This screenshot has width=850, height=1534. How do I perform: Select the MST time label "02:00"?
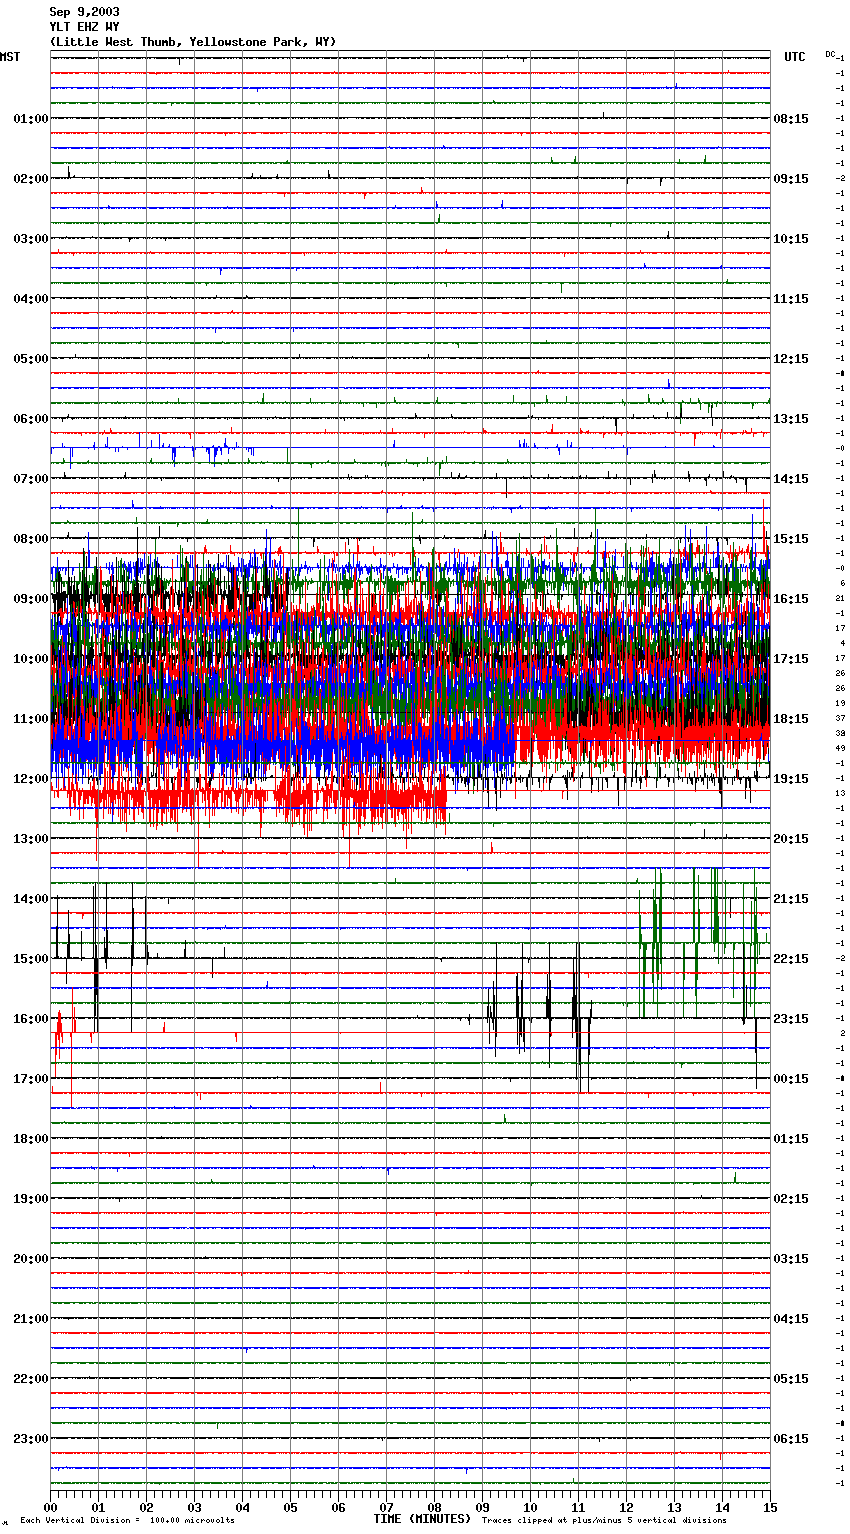tap(31, 179)
